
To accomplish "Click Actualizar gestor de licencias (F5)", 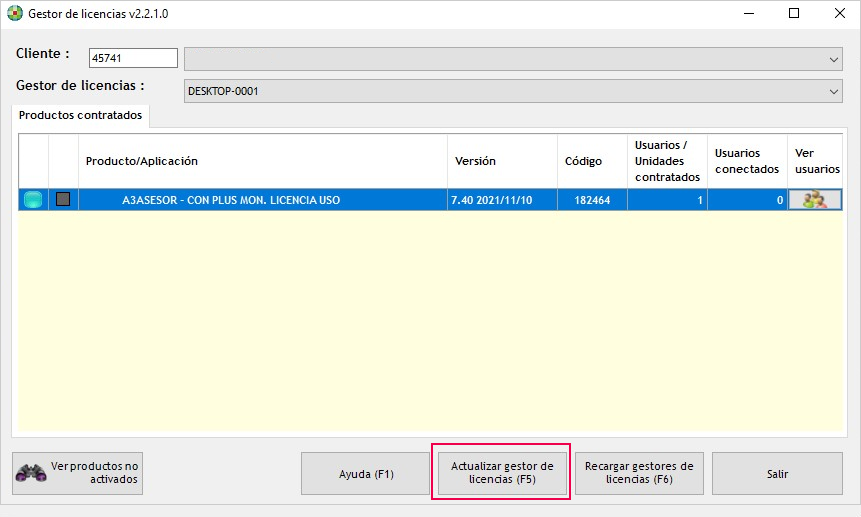I will click(501, 473).
